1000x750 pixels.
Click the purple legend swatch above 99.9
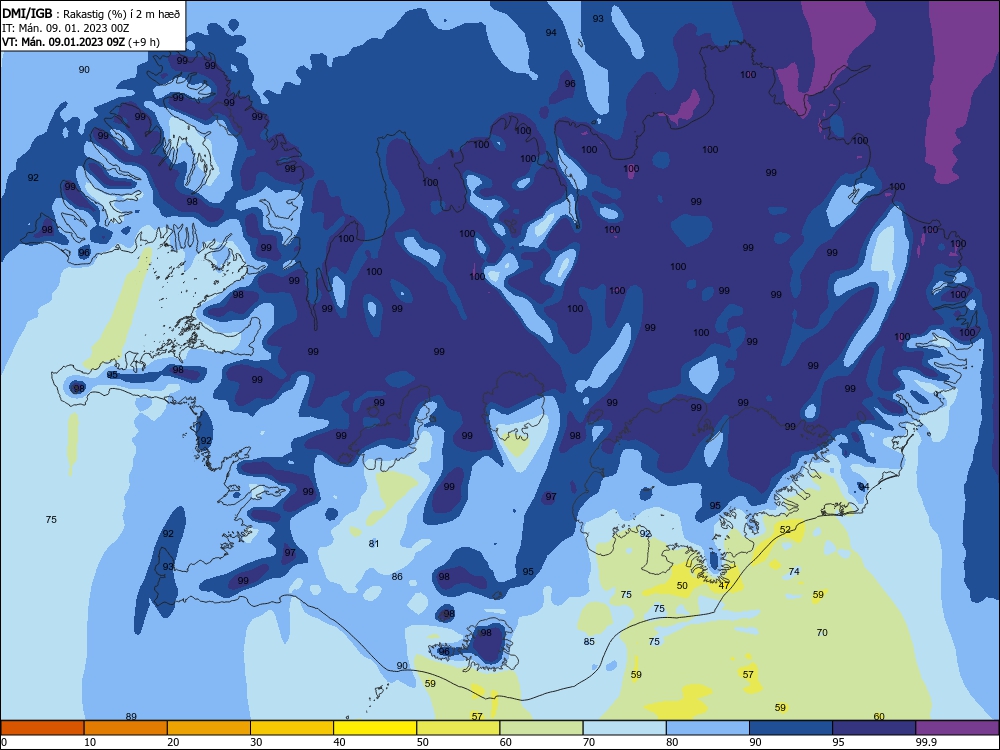click(x=957, y=728)
